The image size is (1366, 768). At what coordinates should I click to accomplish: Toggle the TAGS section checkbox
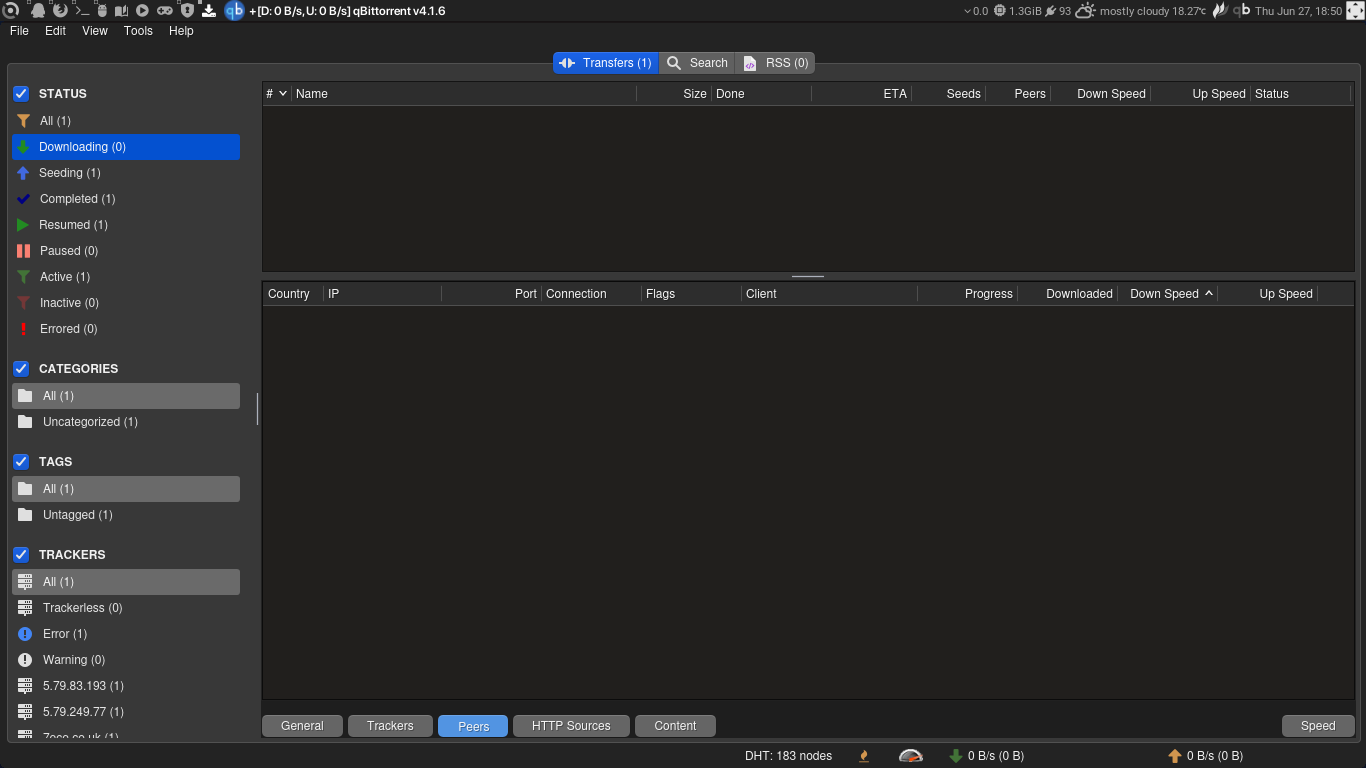click(21, 462)
